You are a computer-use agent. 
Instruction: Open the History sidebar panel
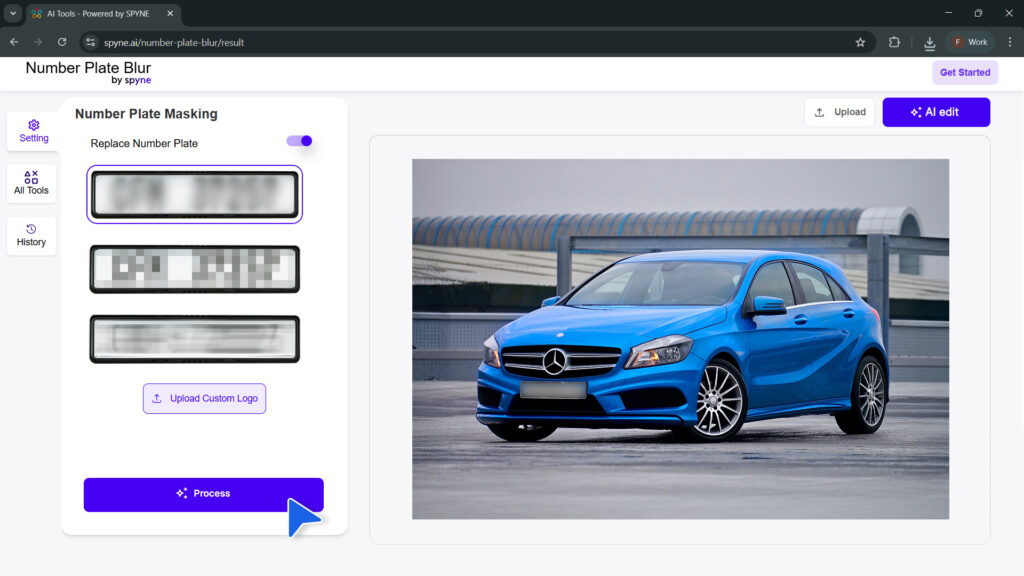tap(31, 235)
